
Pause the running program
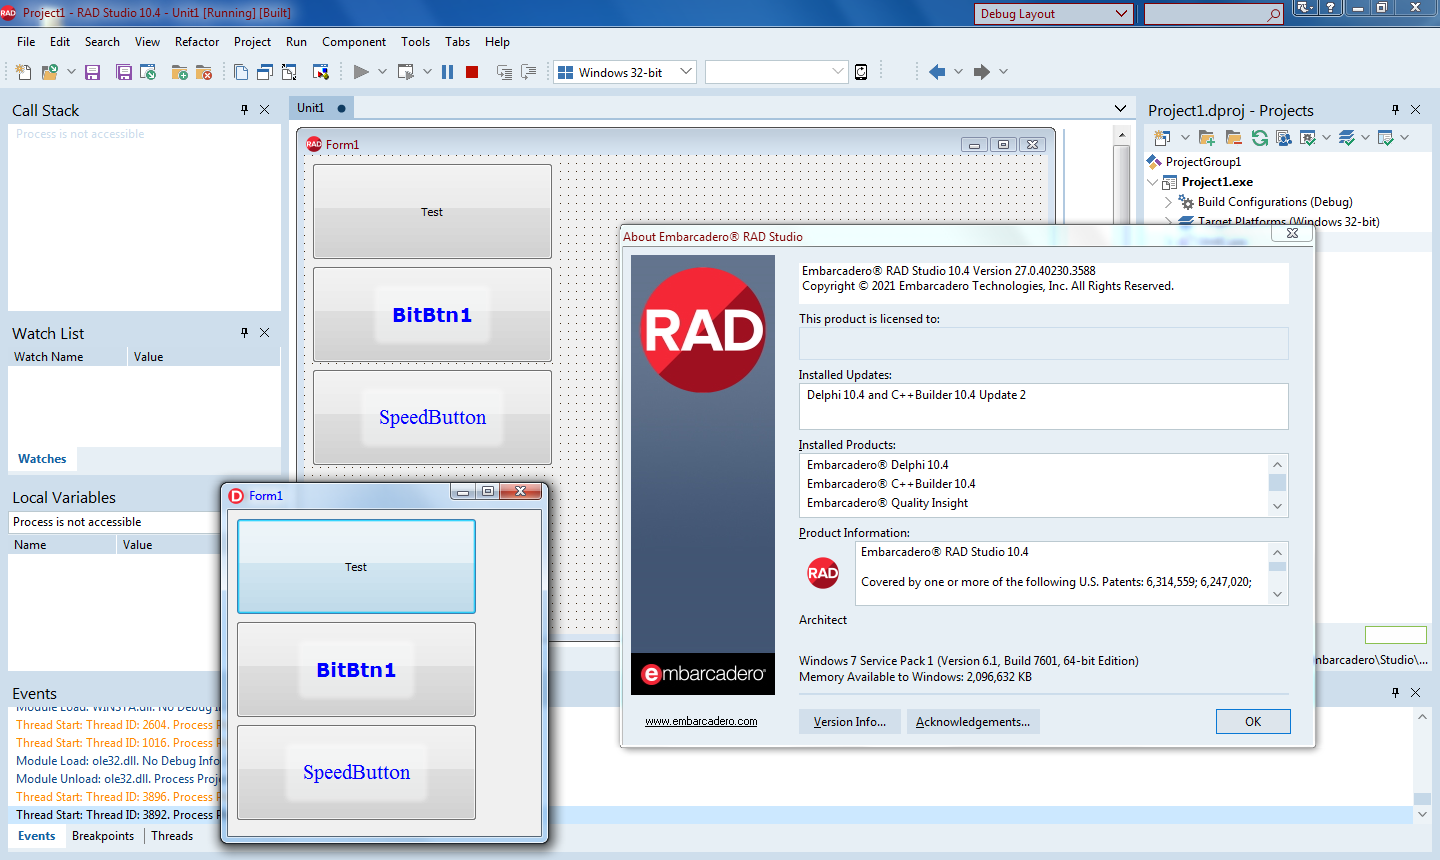coord(447,72)
